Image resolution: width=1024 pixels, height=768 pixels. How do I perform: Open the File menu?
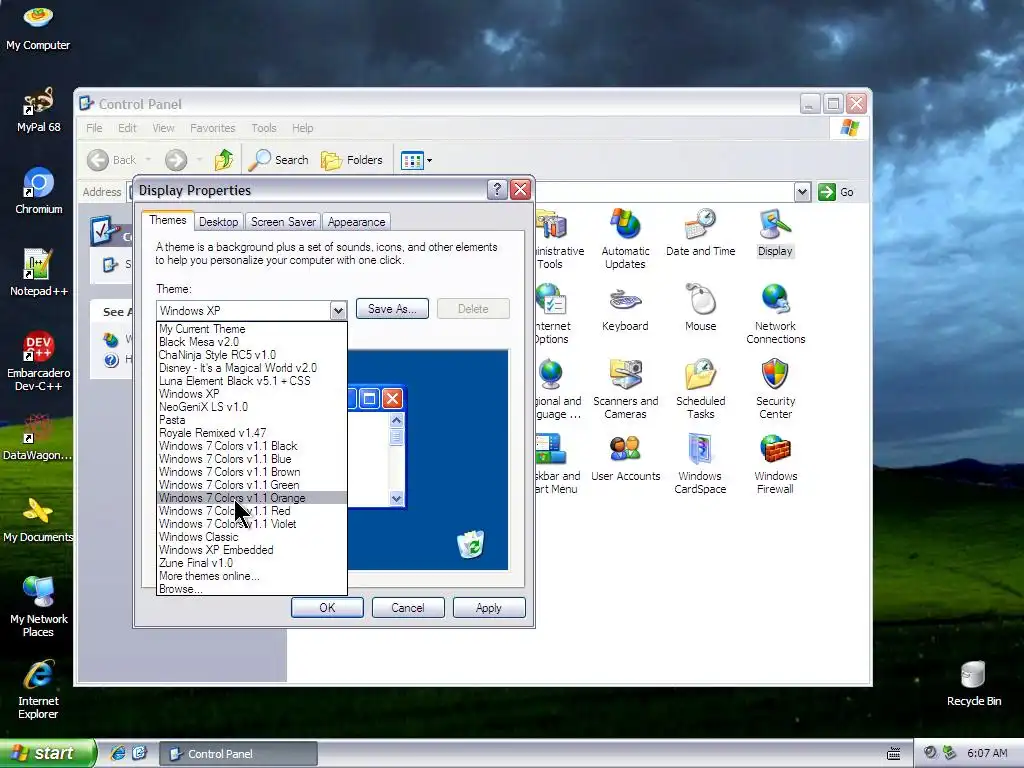[x=94, y=128]
